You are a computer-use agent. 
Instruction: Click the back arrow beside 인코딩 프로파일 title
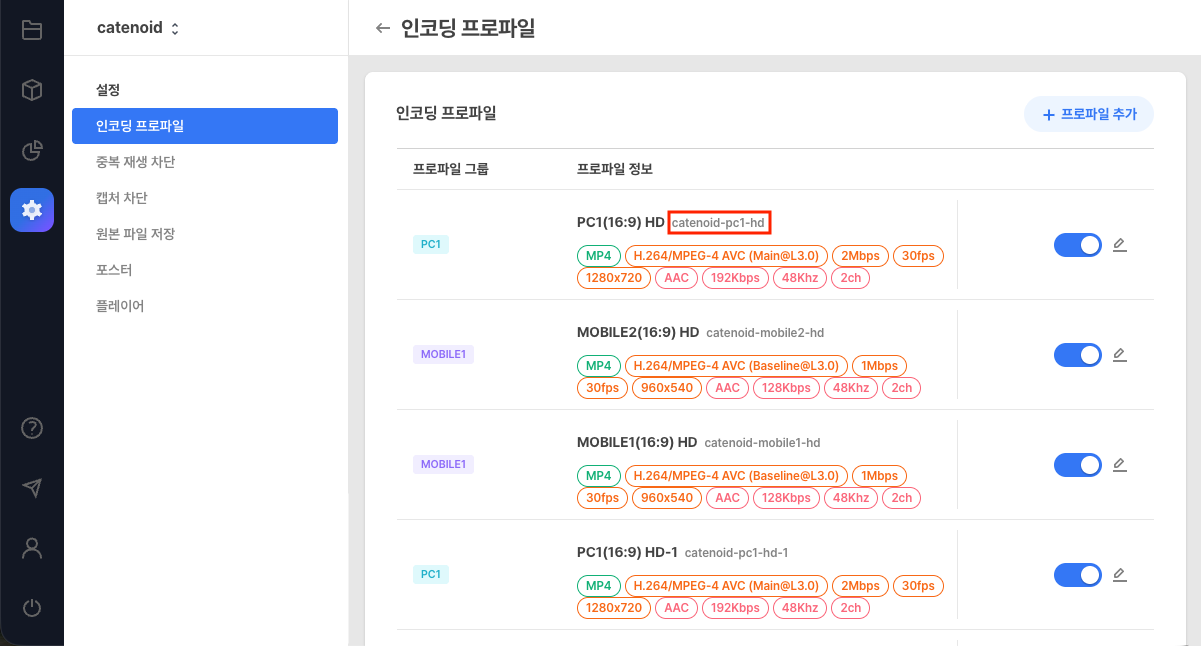click(x=383, y=29)
